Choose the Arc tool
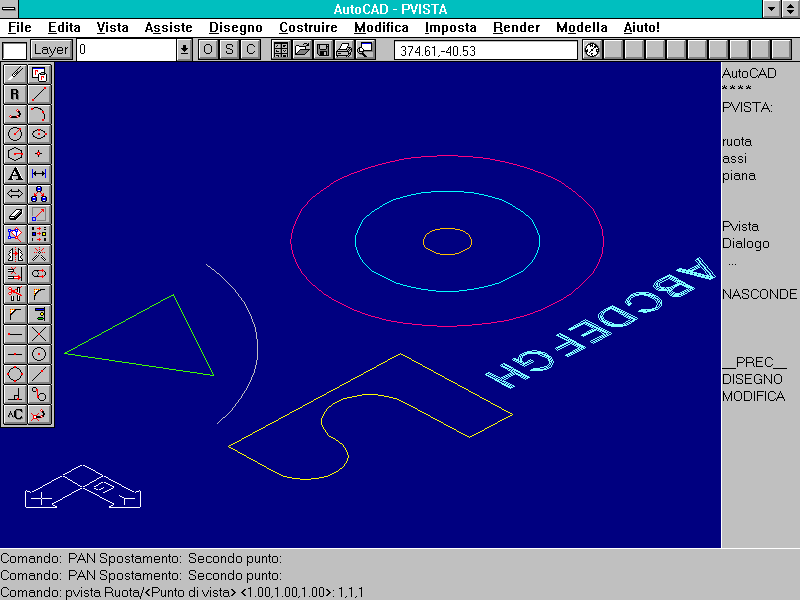This screenshot has width=800, height=600. (39, 114)
